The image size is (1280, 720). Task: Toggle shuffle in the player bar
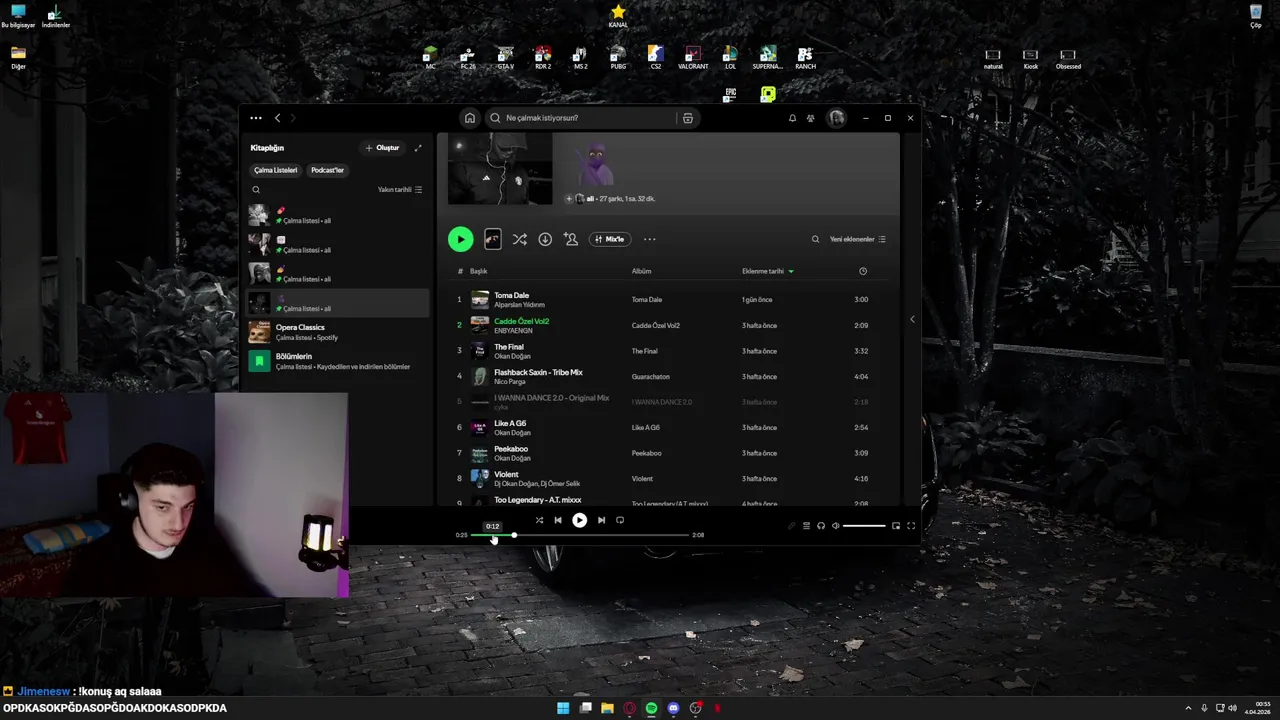tap(539, 520)
